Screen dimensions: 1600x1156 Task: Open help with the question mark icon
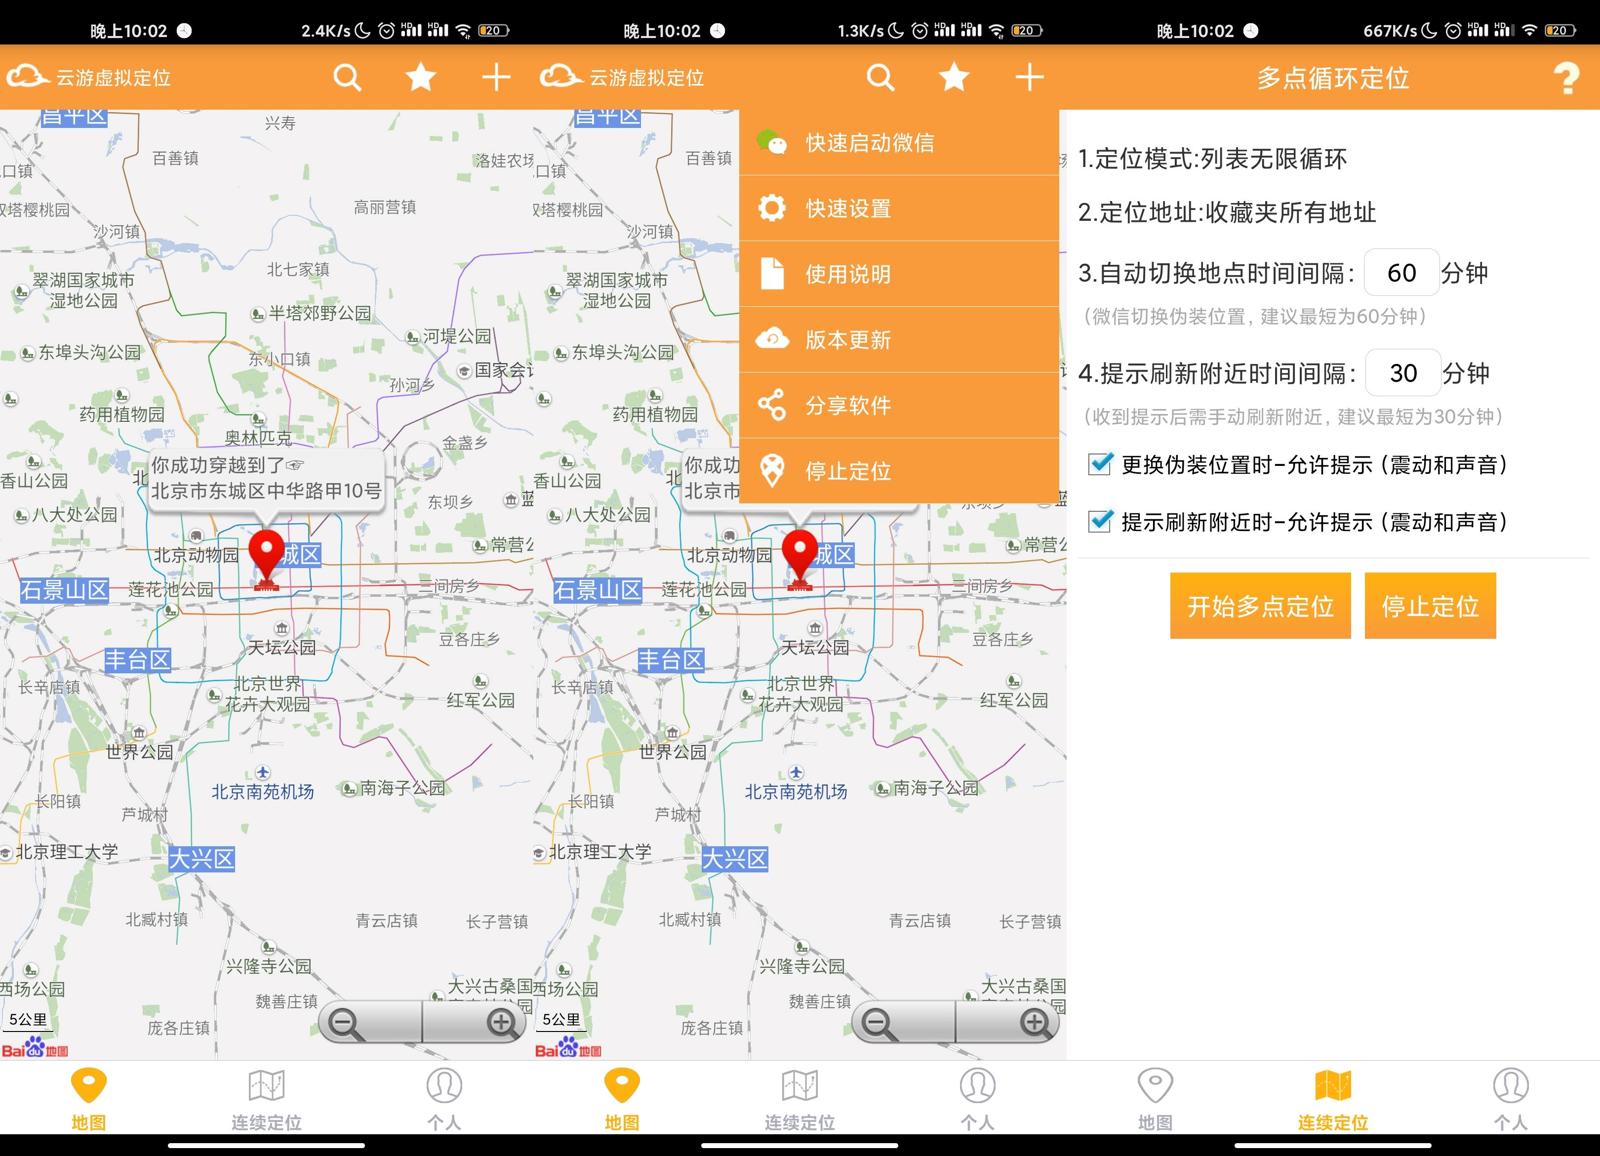click(x=1566, y=78)
